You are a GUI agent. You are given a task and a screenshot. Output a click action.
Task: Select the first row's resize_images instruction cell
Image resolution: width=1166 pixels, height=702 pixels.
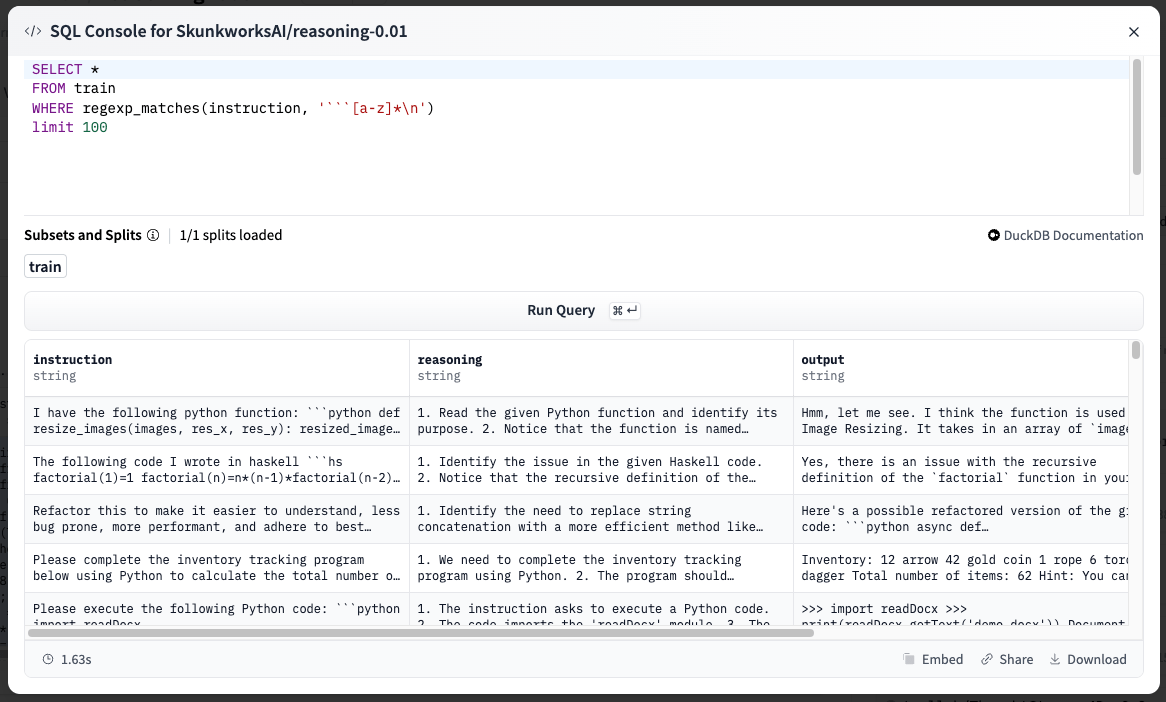213,419
